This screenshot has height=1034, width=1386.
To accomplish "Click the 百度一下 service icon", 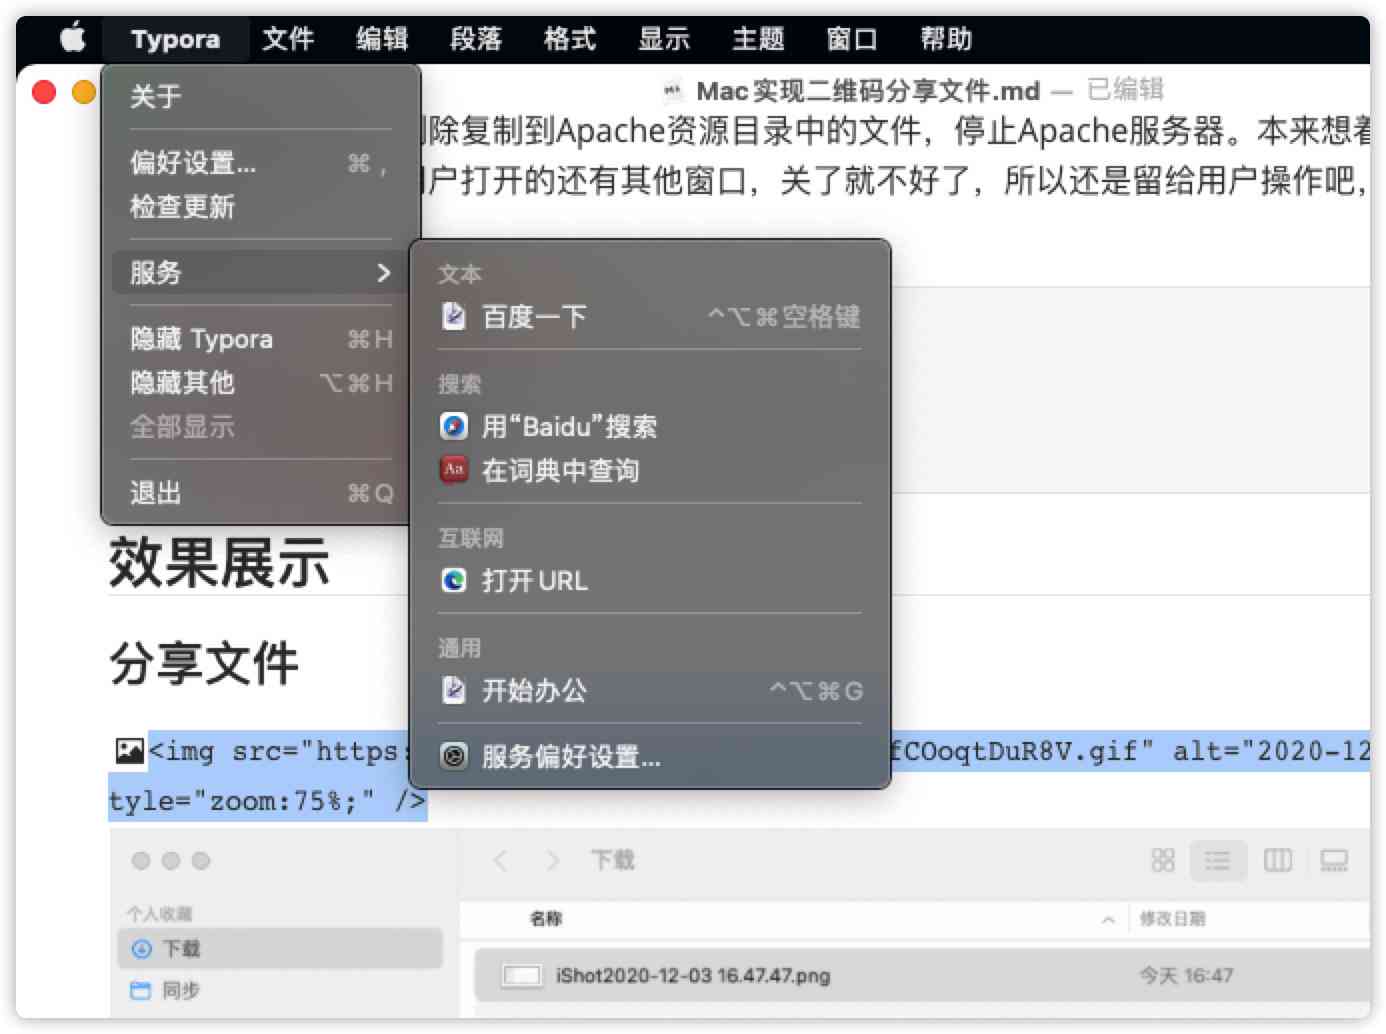I will [x=454, y=316].
